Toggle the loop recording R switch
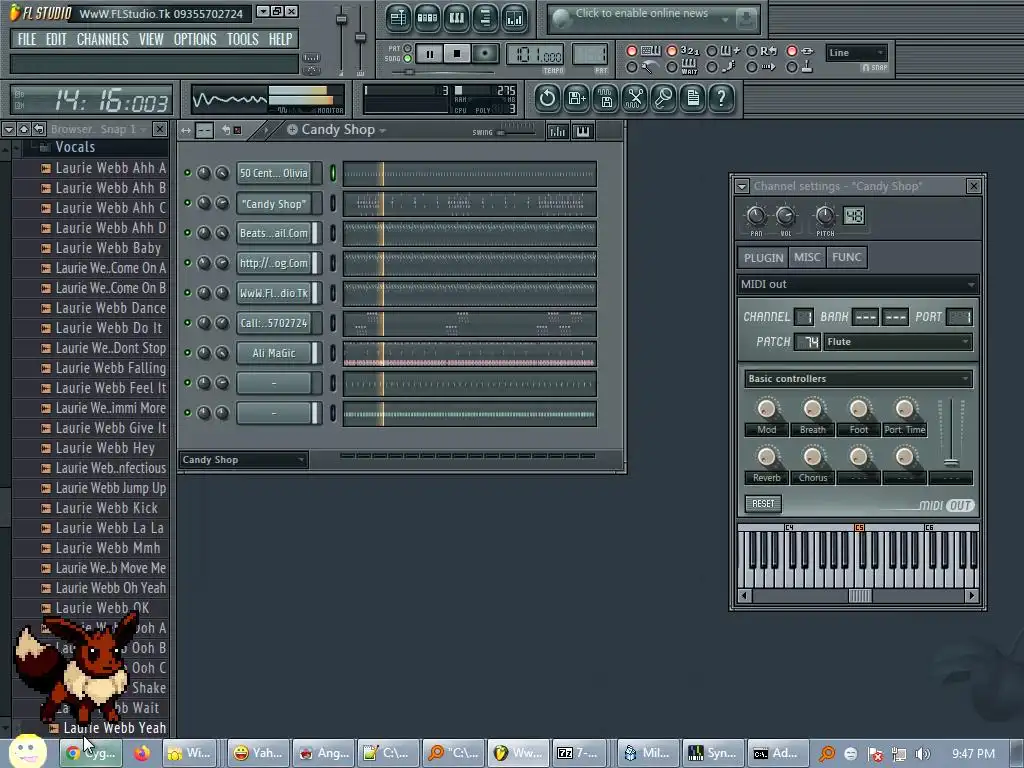Screen dimensions: 1024x768 click(752, 51)
